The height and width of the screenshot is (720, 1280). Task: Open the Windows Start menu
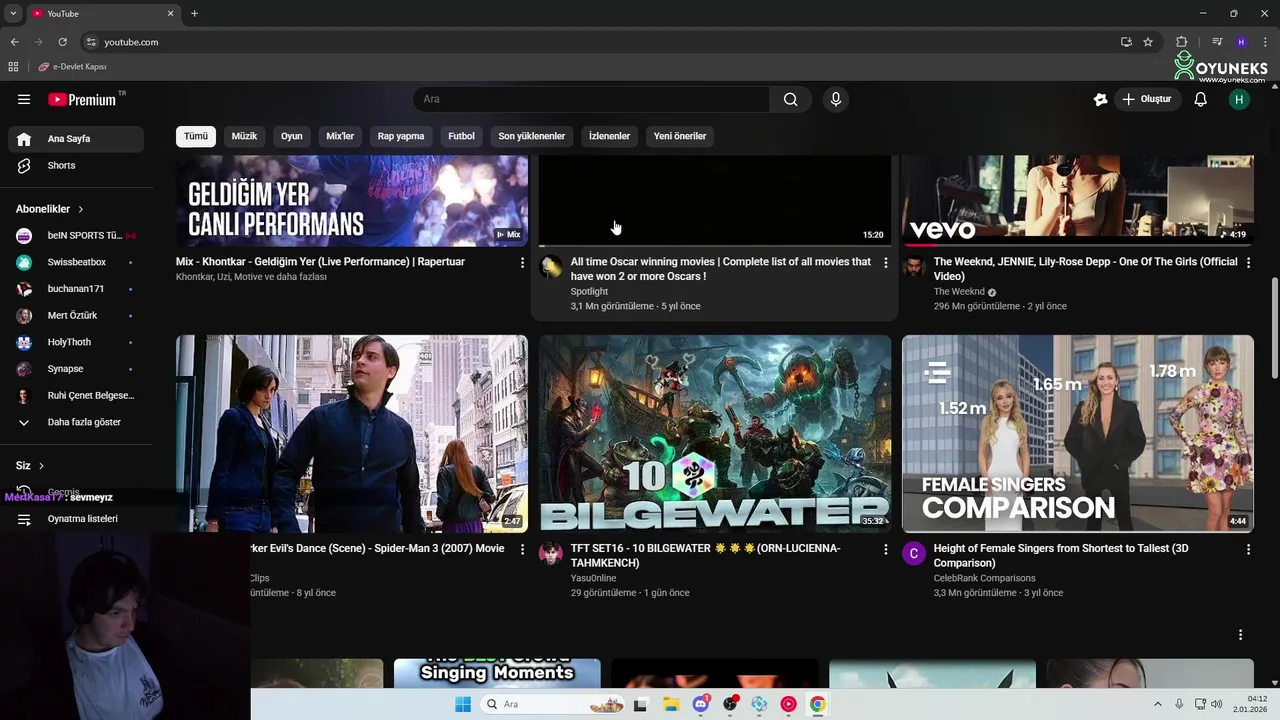click(462, 704)
